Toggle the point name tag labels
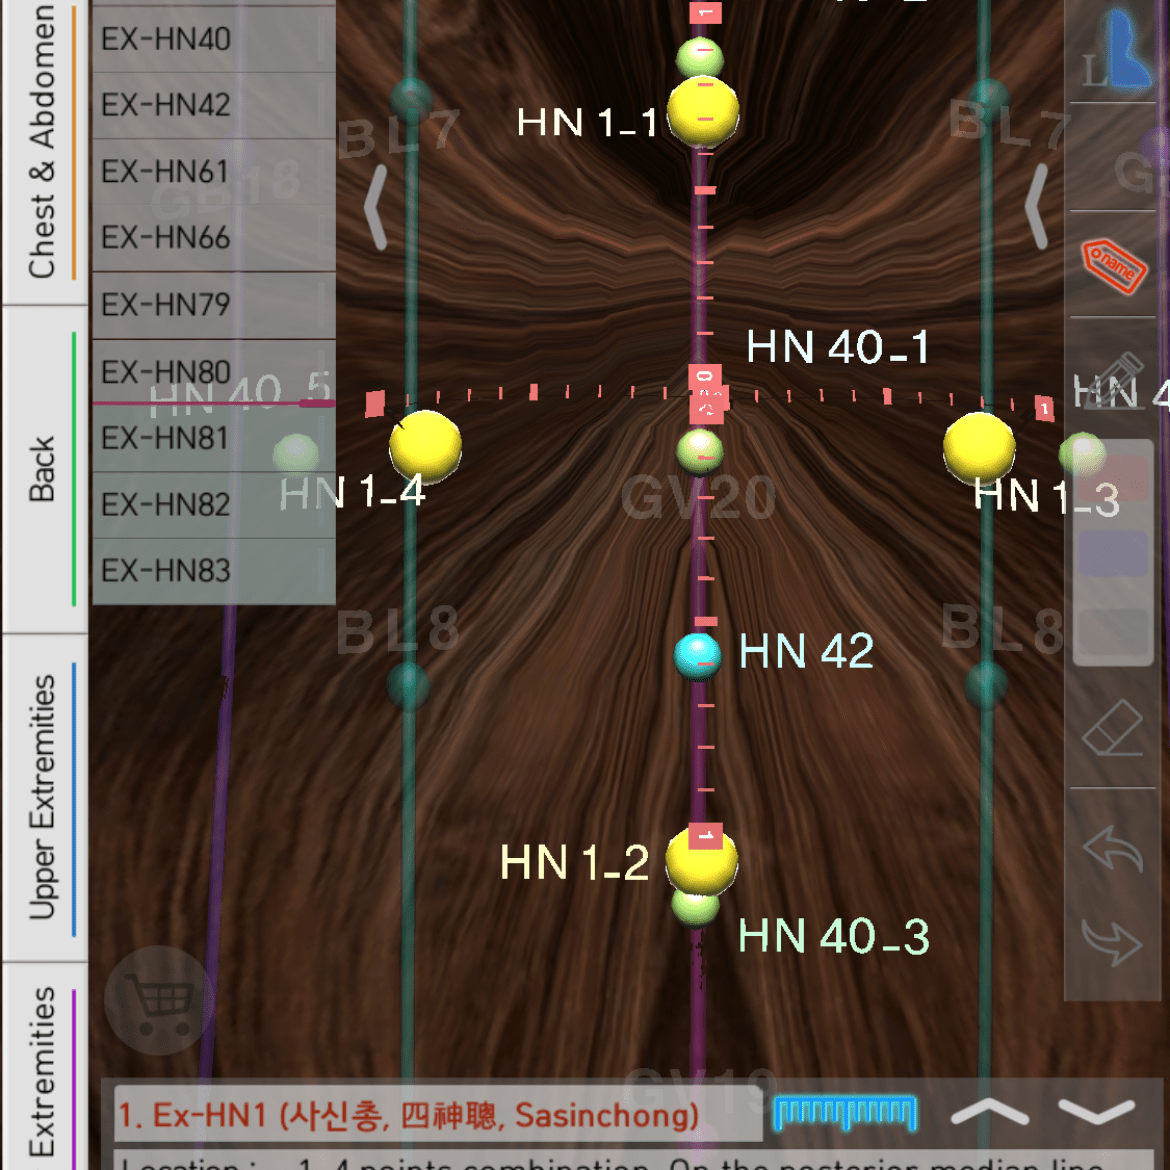The width and height of the screenshot is (1170, 1170). tap(1114, 265)
